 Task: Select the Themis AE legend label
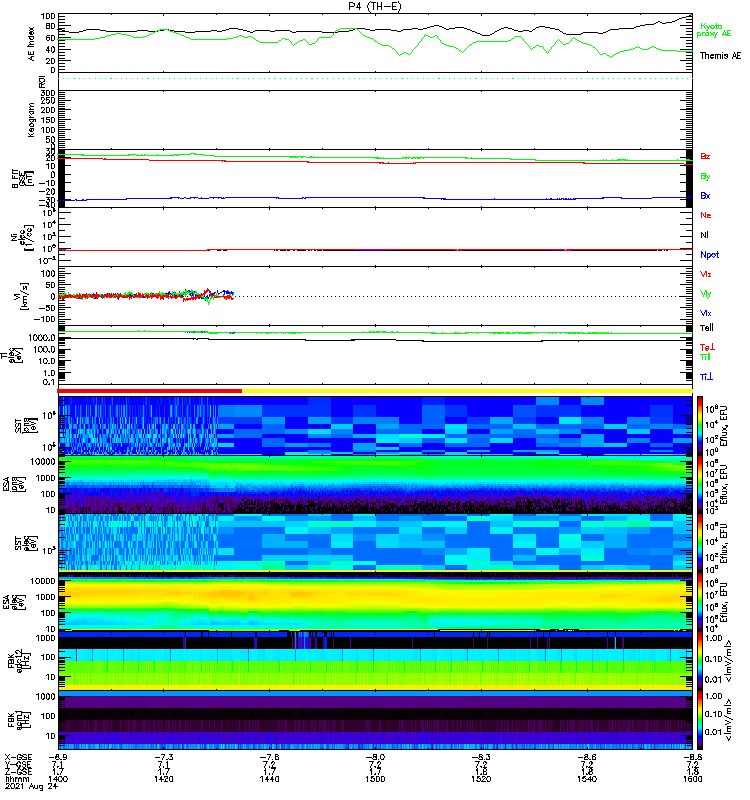(720, 56)
